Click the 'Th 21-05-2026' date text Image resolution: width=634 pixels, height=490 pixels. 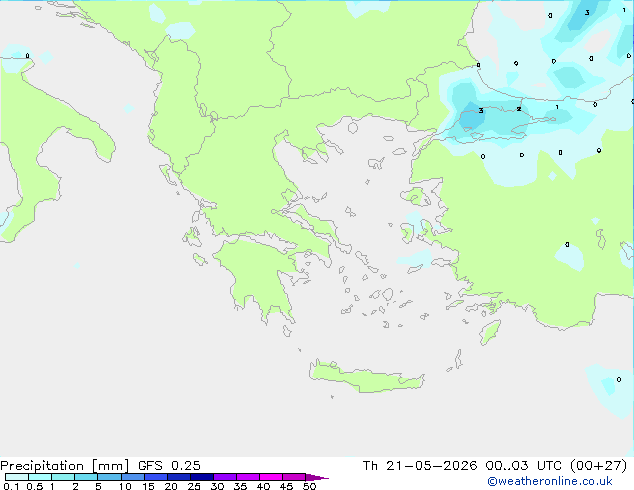click(x=419, y=466)
